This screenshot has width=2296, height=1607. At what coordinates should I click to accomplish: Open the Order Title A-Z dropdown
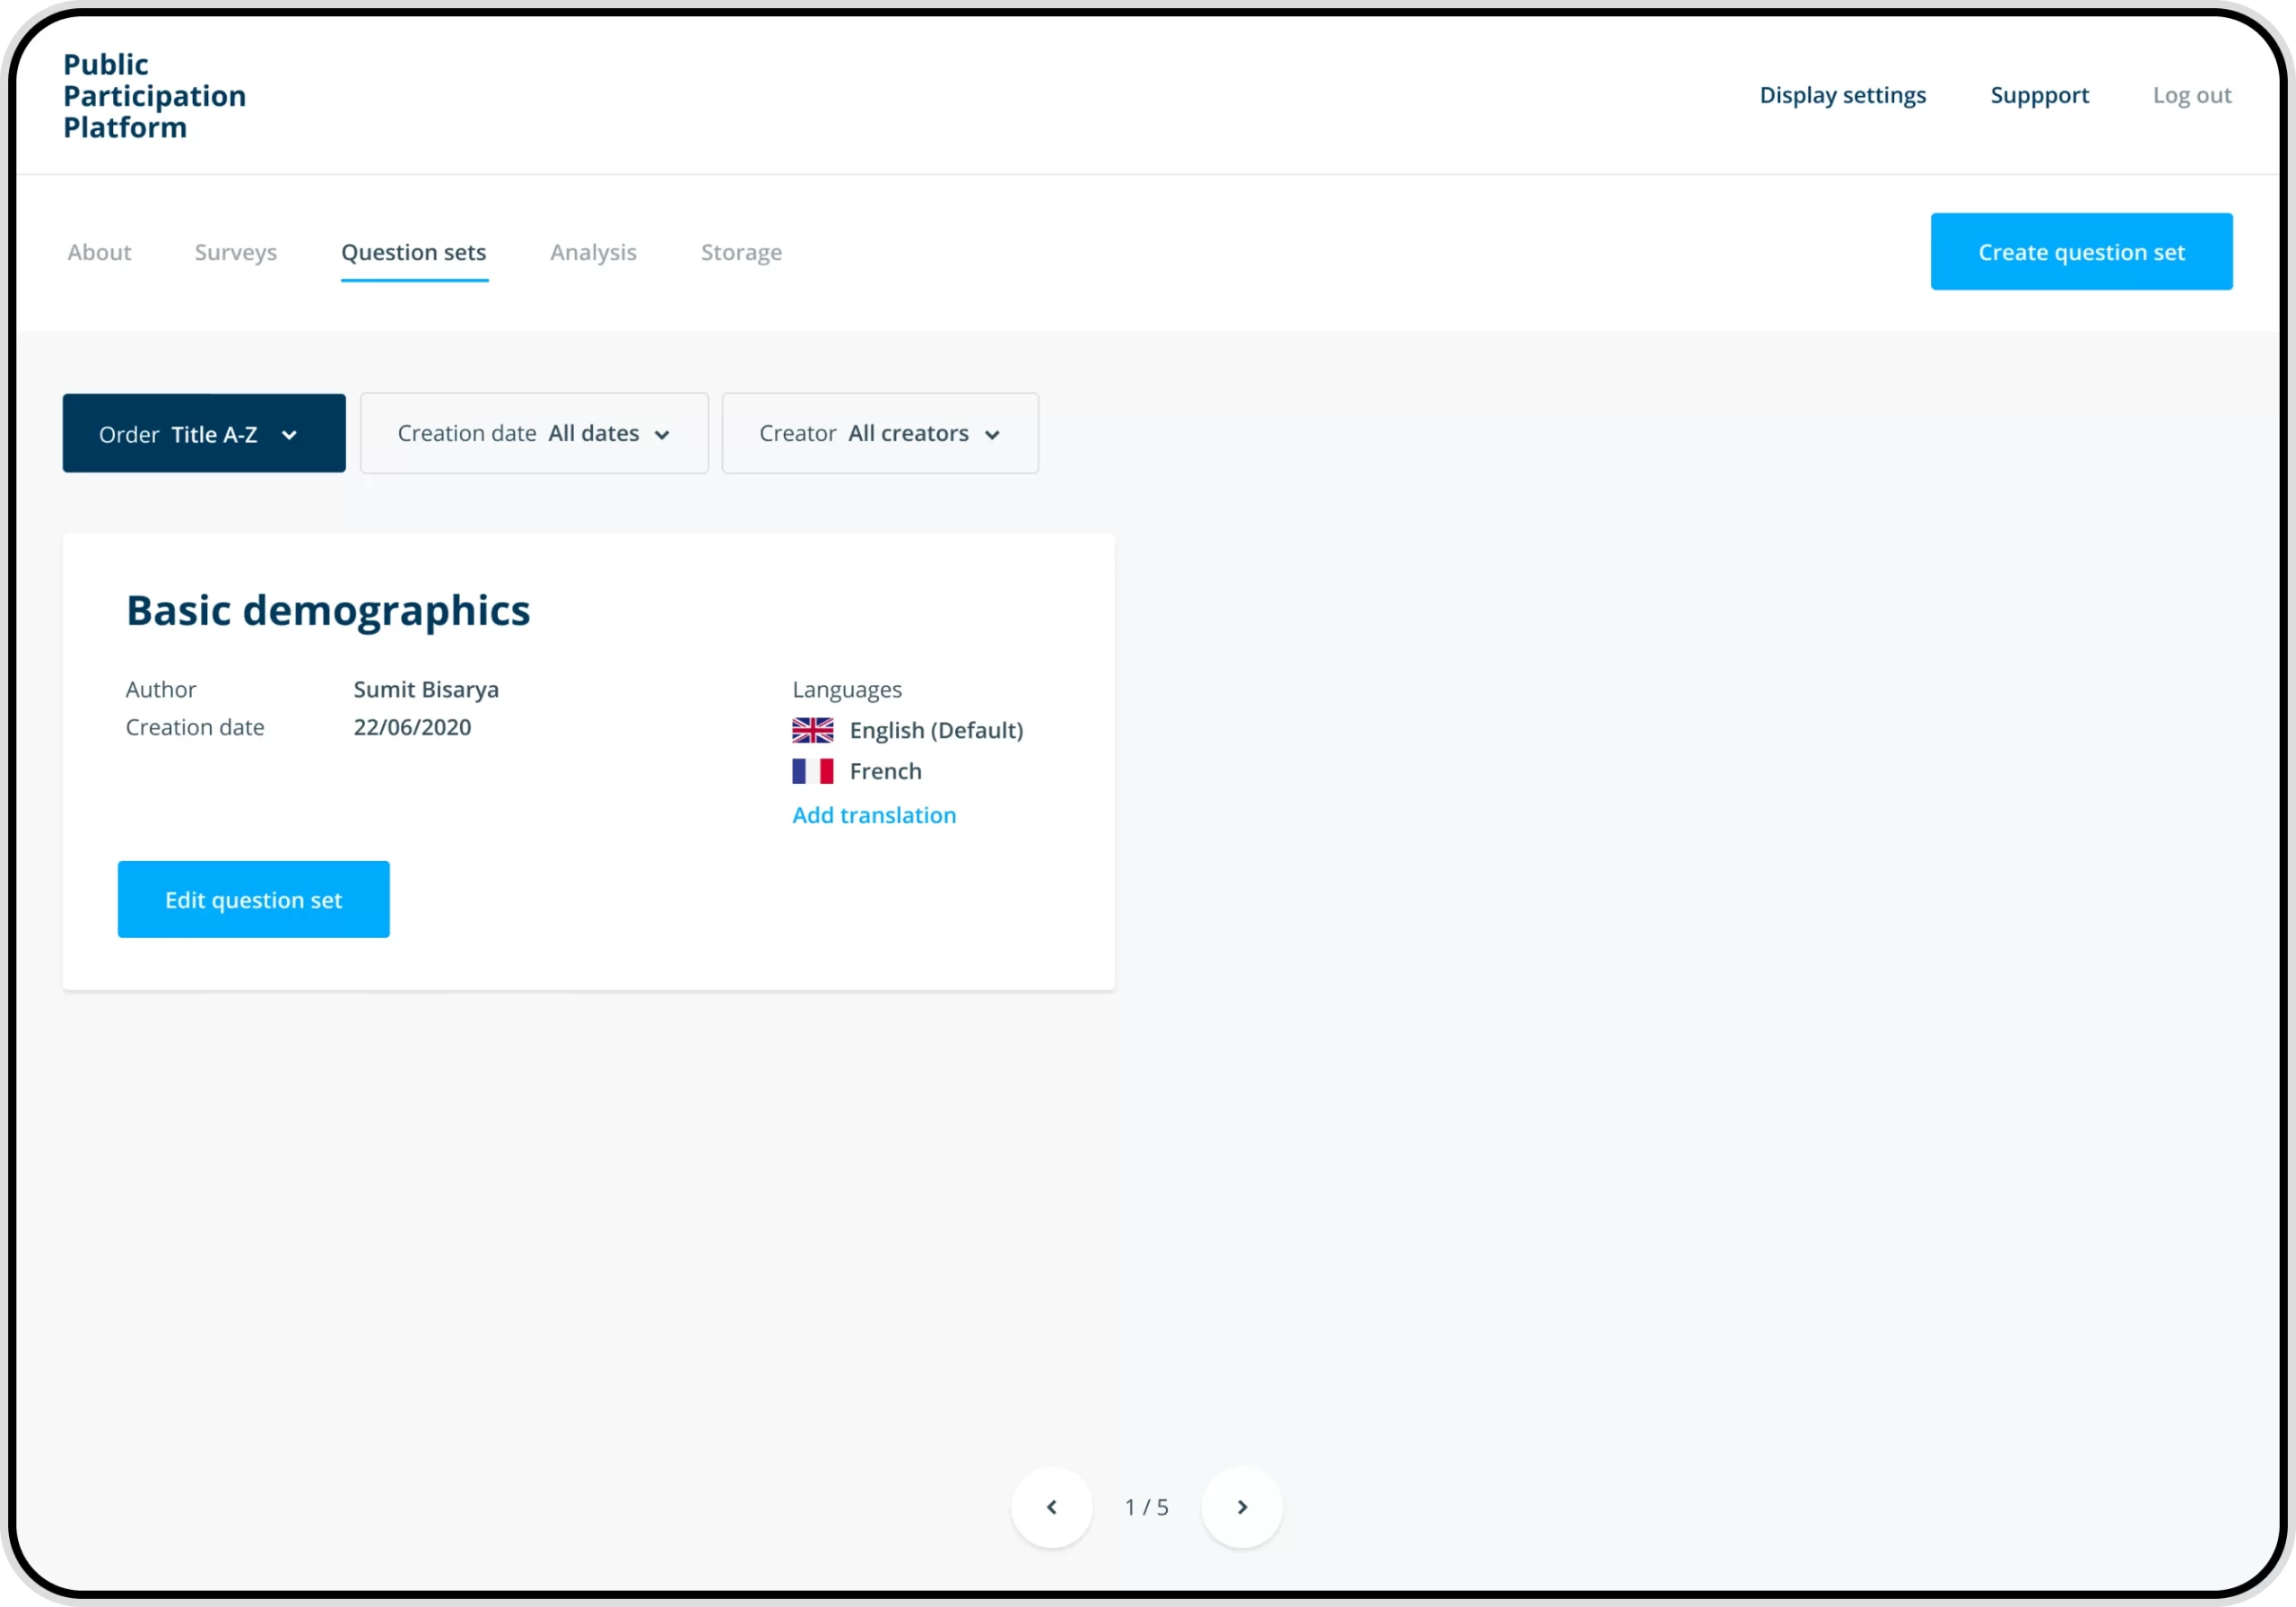pos(203,434)
